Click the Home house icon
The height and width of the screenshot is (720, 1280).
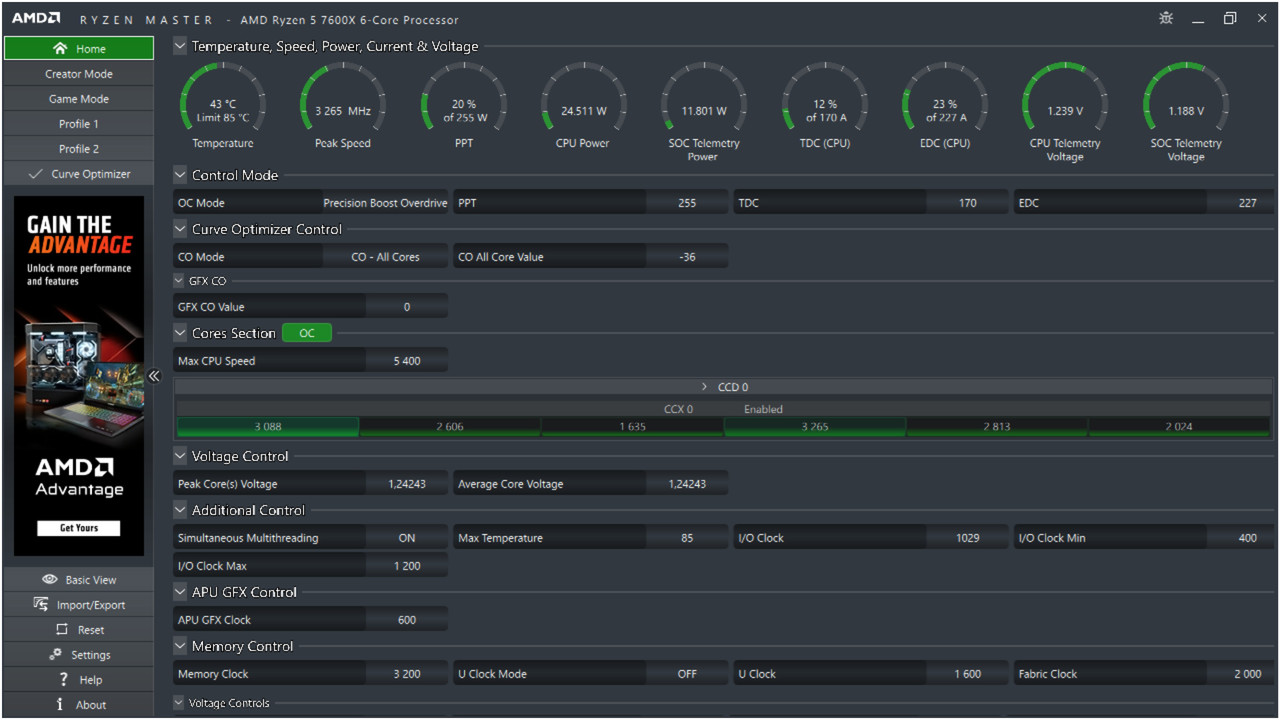coord(60,48)
